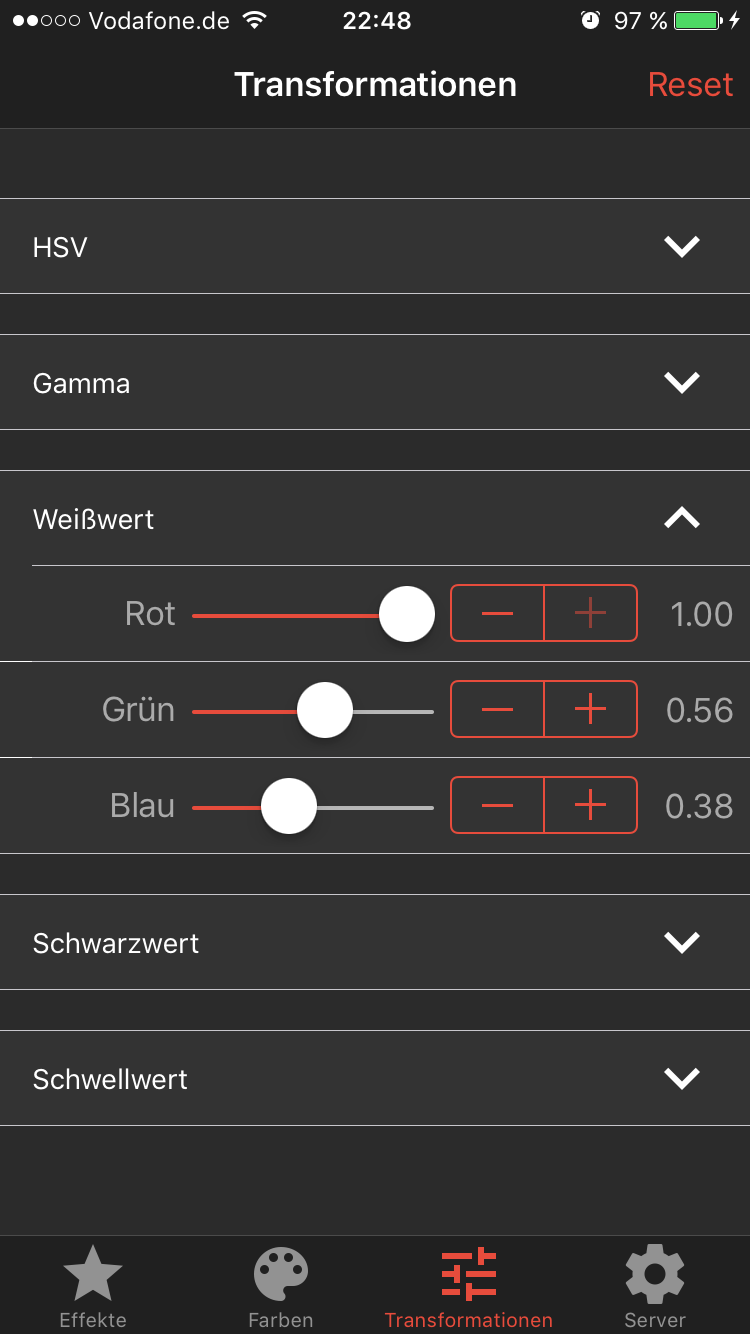Click the Blau slider knob
The image size is (750, 1334).
pos(289,806)
